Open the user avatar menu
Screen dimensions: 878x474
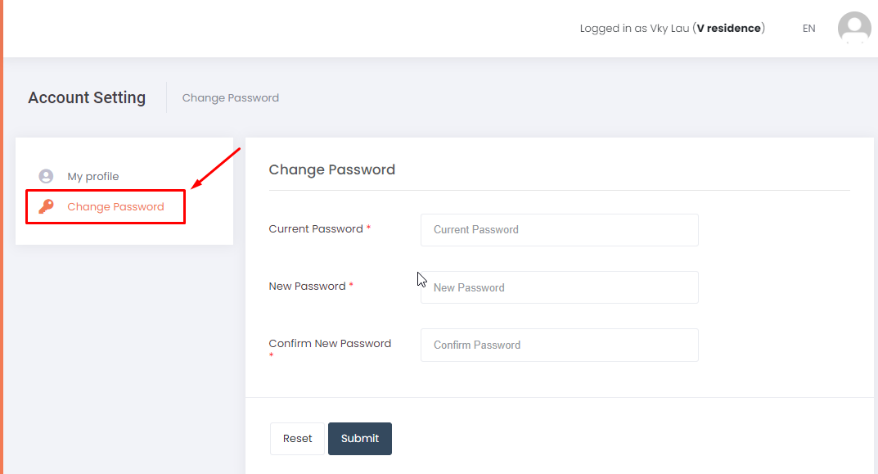[x=854, y=28]
